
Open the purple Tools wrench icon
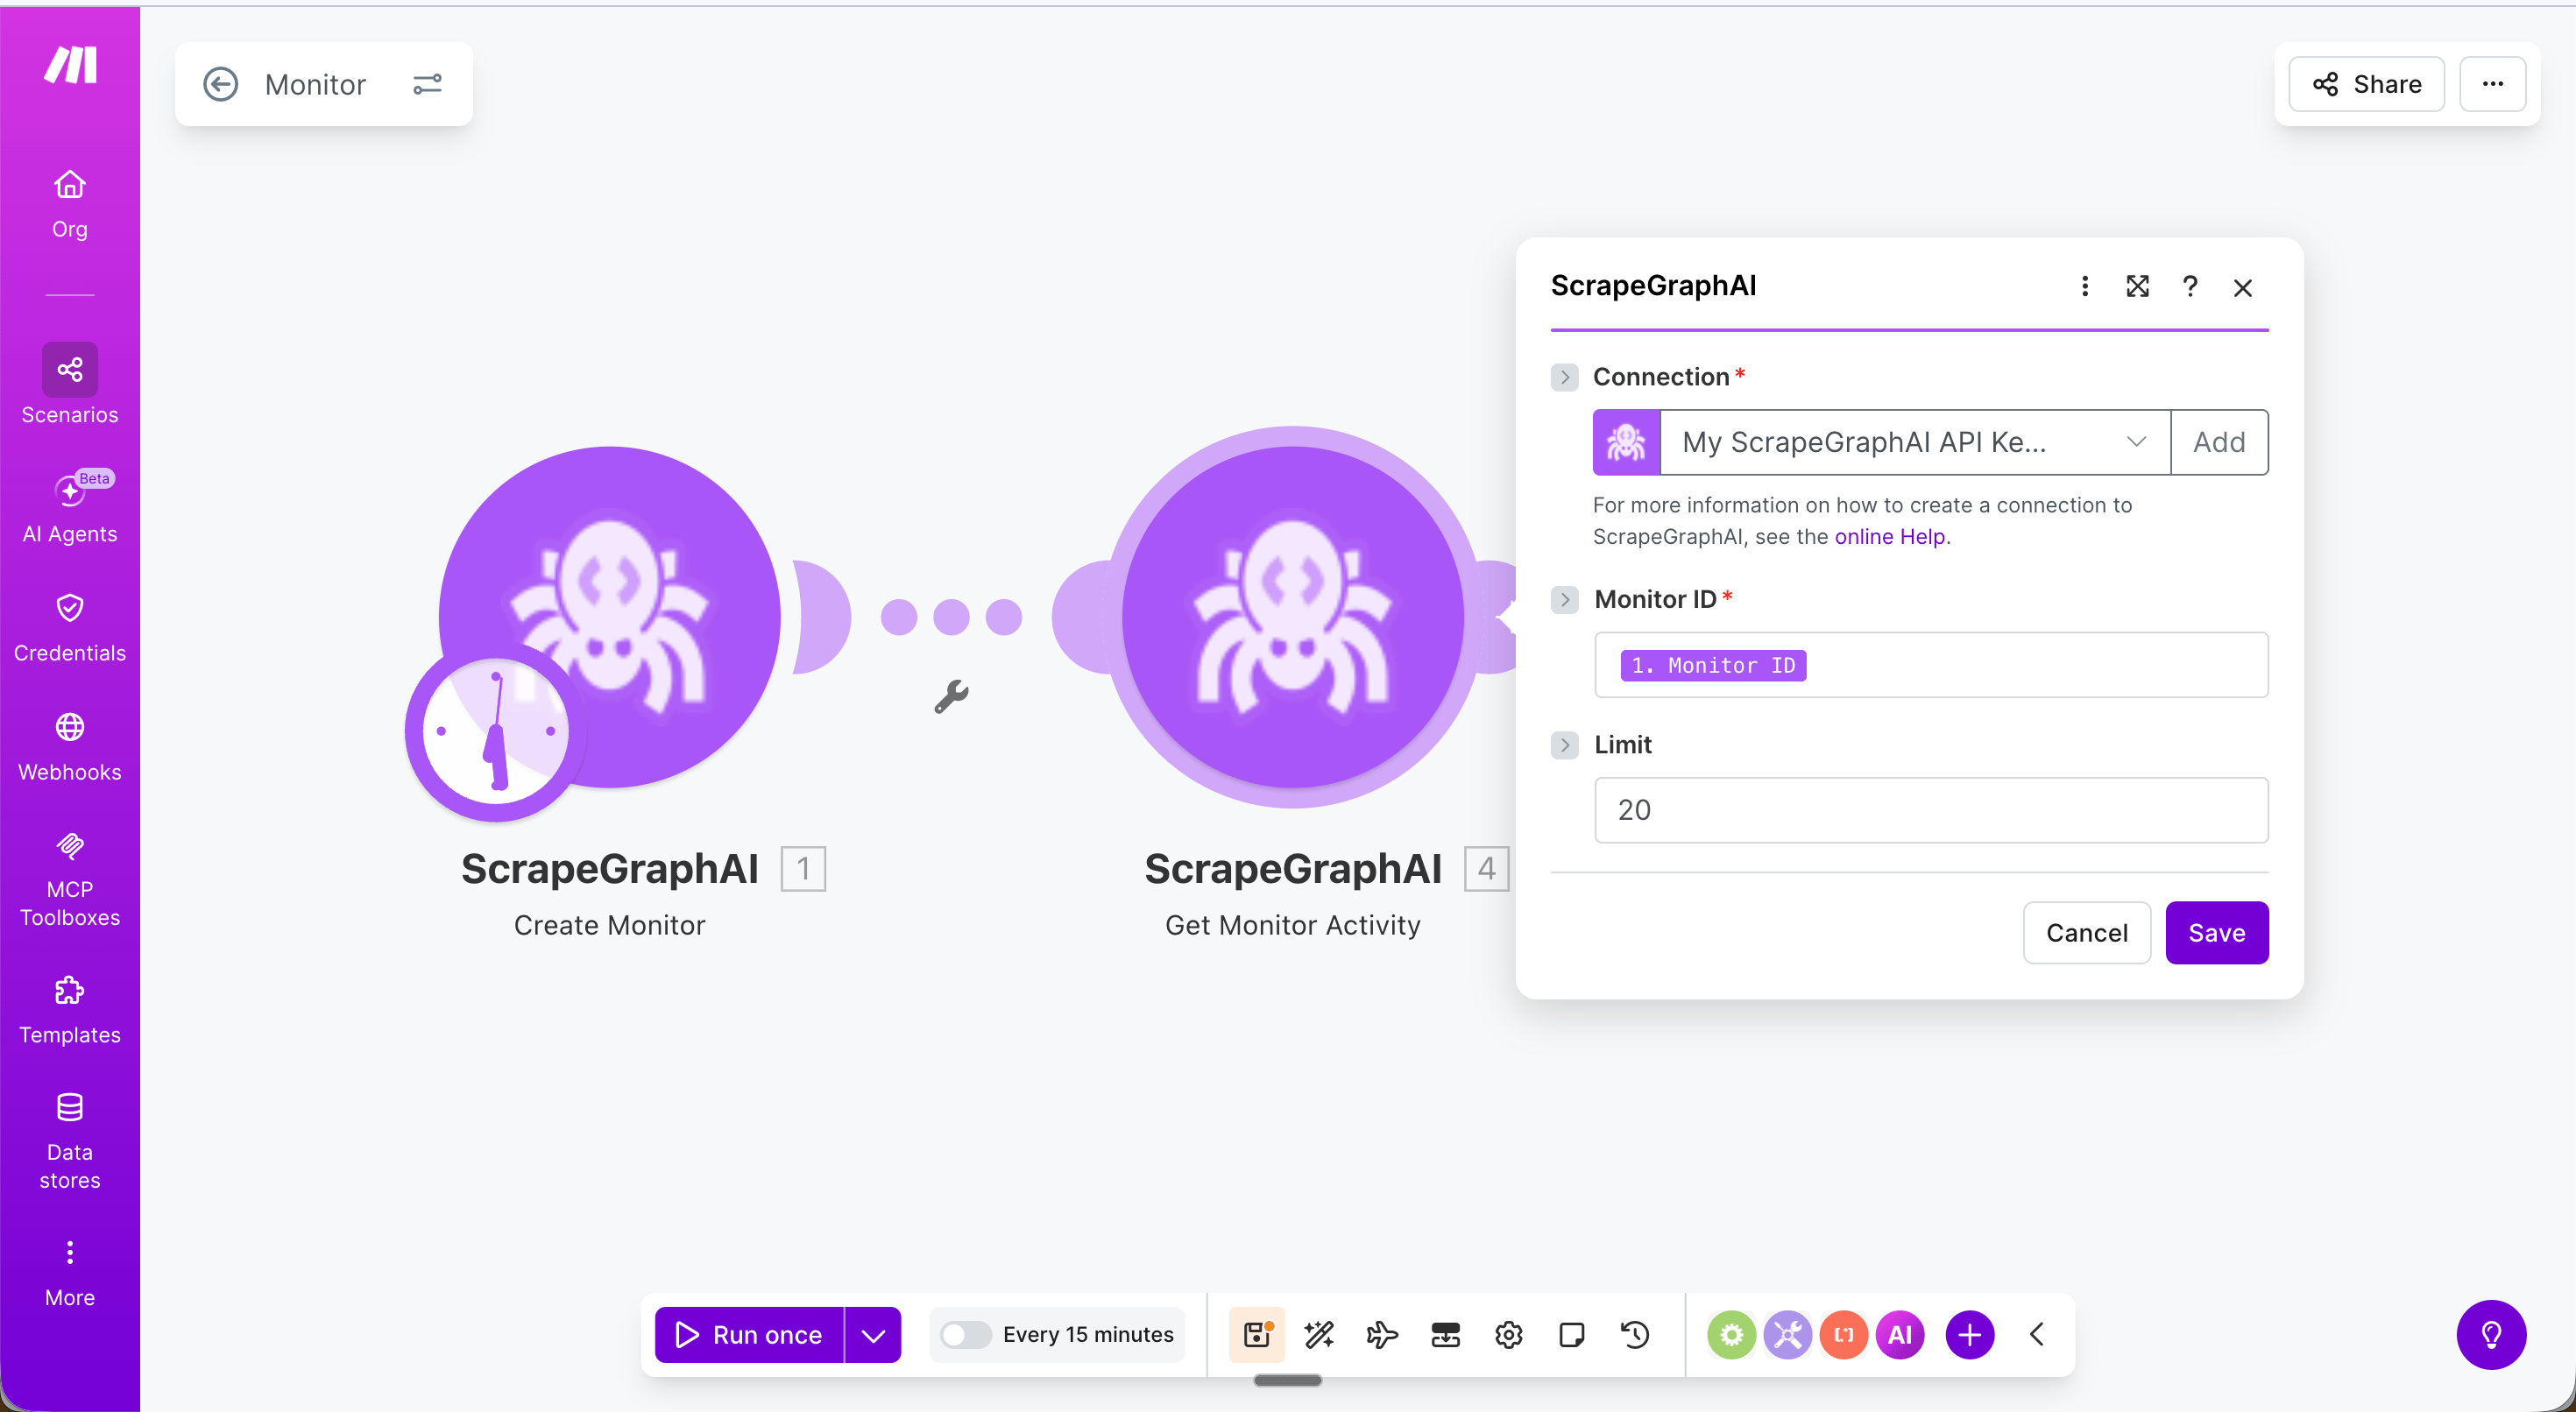[1787, 1334]
